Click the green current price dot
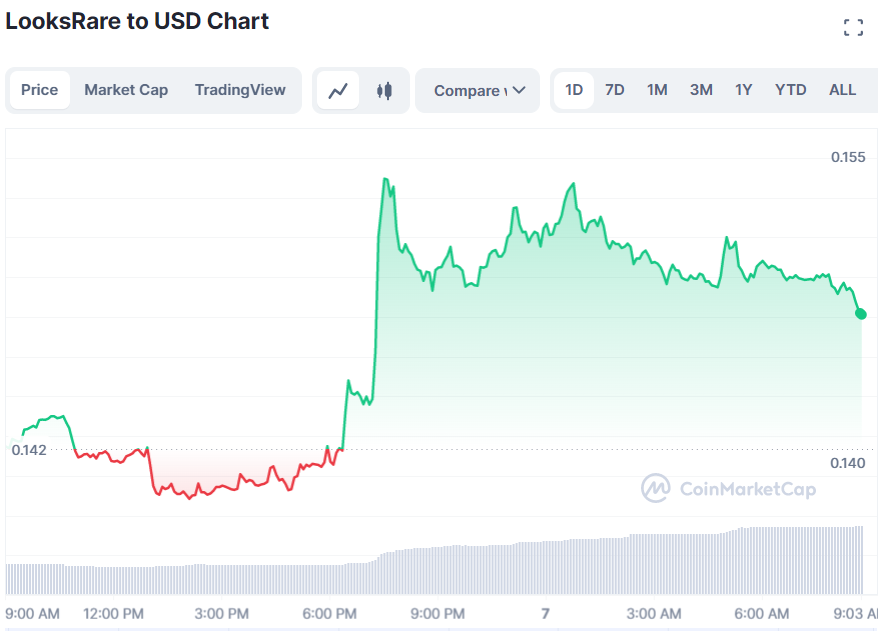The width and height of the screenshot is (880, 631). 861,314
